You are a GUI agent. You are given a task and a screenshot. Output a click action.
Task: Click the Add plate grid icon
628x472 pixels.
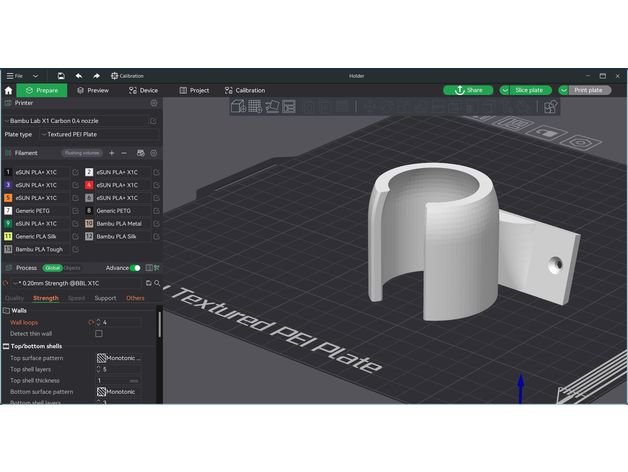click(x=255, y=106)
